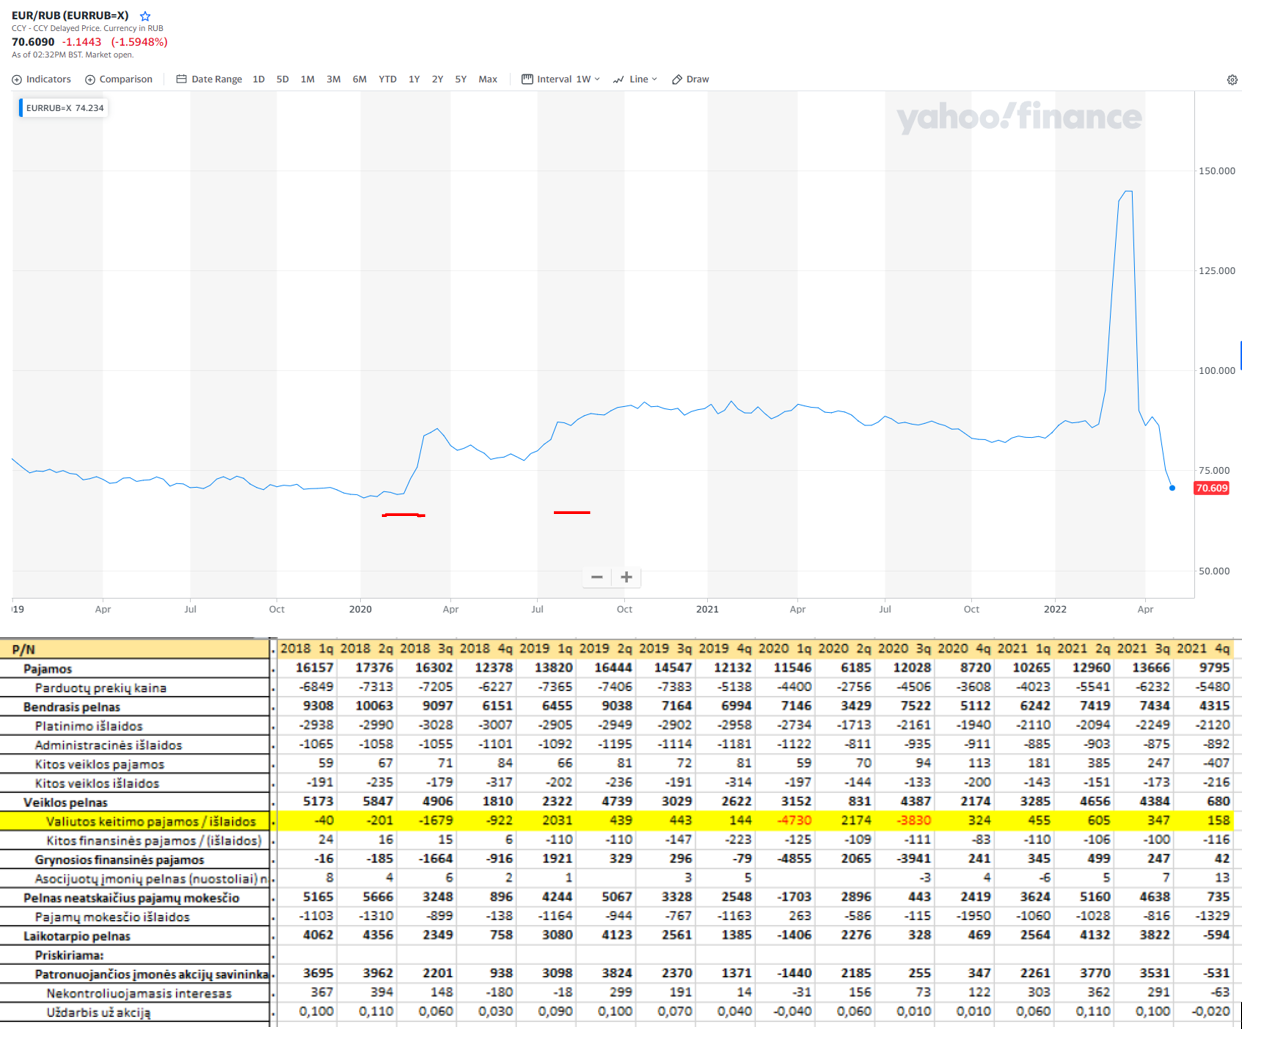Screen dimensions: 1261x1050
Task: Select revenue cell 16157
Action: tap(307, 668)
